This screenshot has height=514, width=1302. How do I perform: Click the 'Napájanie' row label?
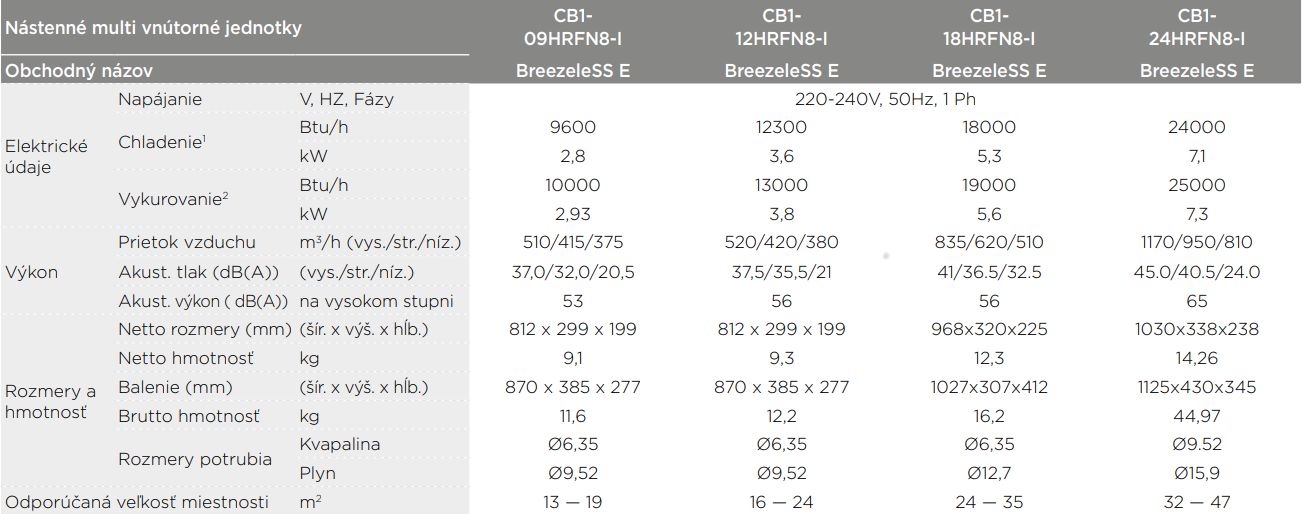tap(160, 99)
